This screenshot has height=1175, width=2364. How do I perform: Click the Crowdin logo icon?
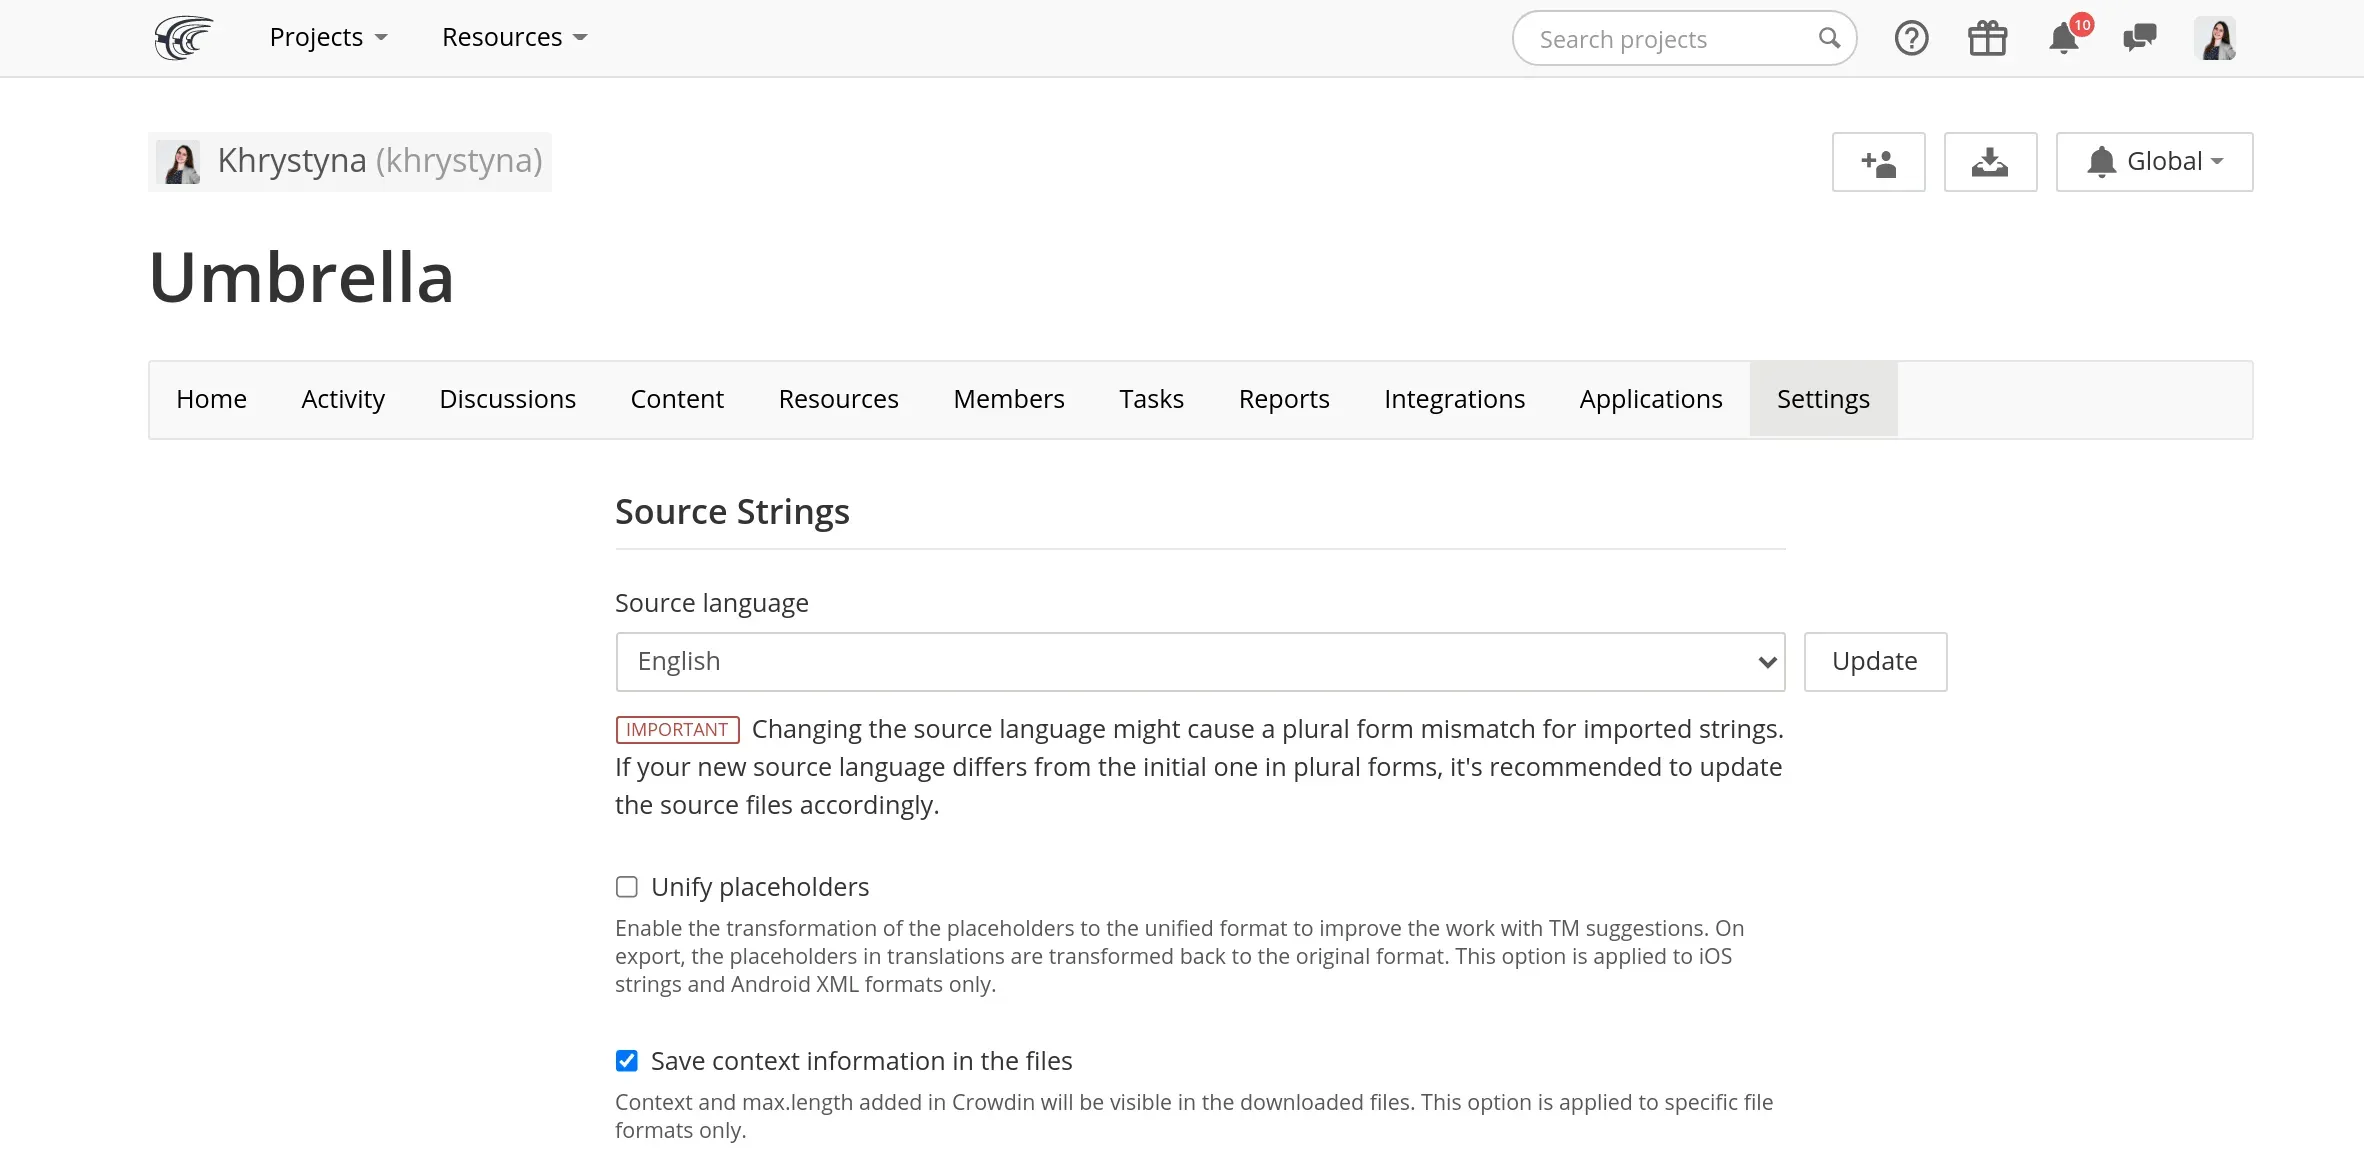tap(184, 38)
